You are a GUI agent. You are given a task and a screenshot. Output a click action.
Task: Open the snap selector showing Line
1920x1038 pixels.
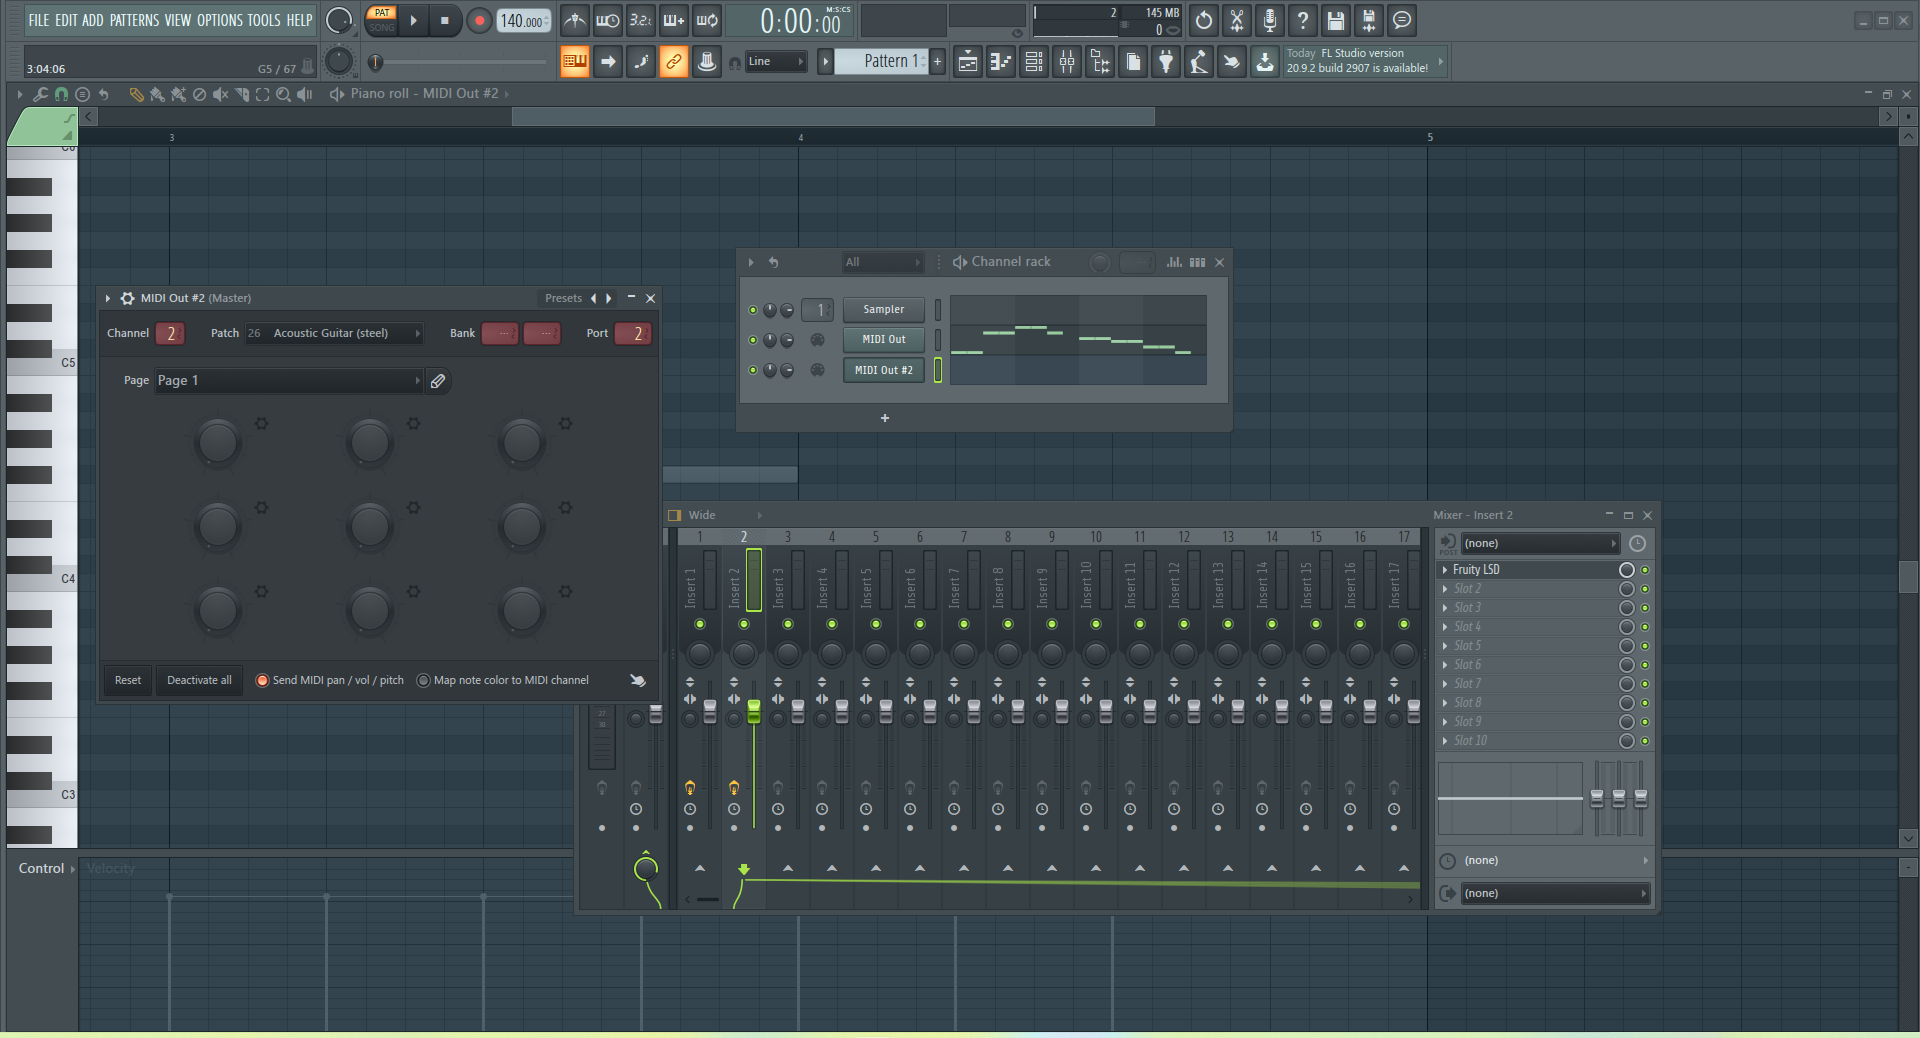point(775,62)
